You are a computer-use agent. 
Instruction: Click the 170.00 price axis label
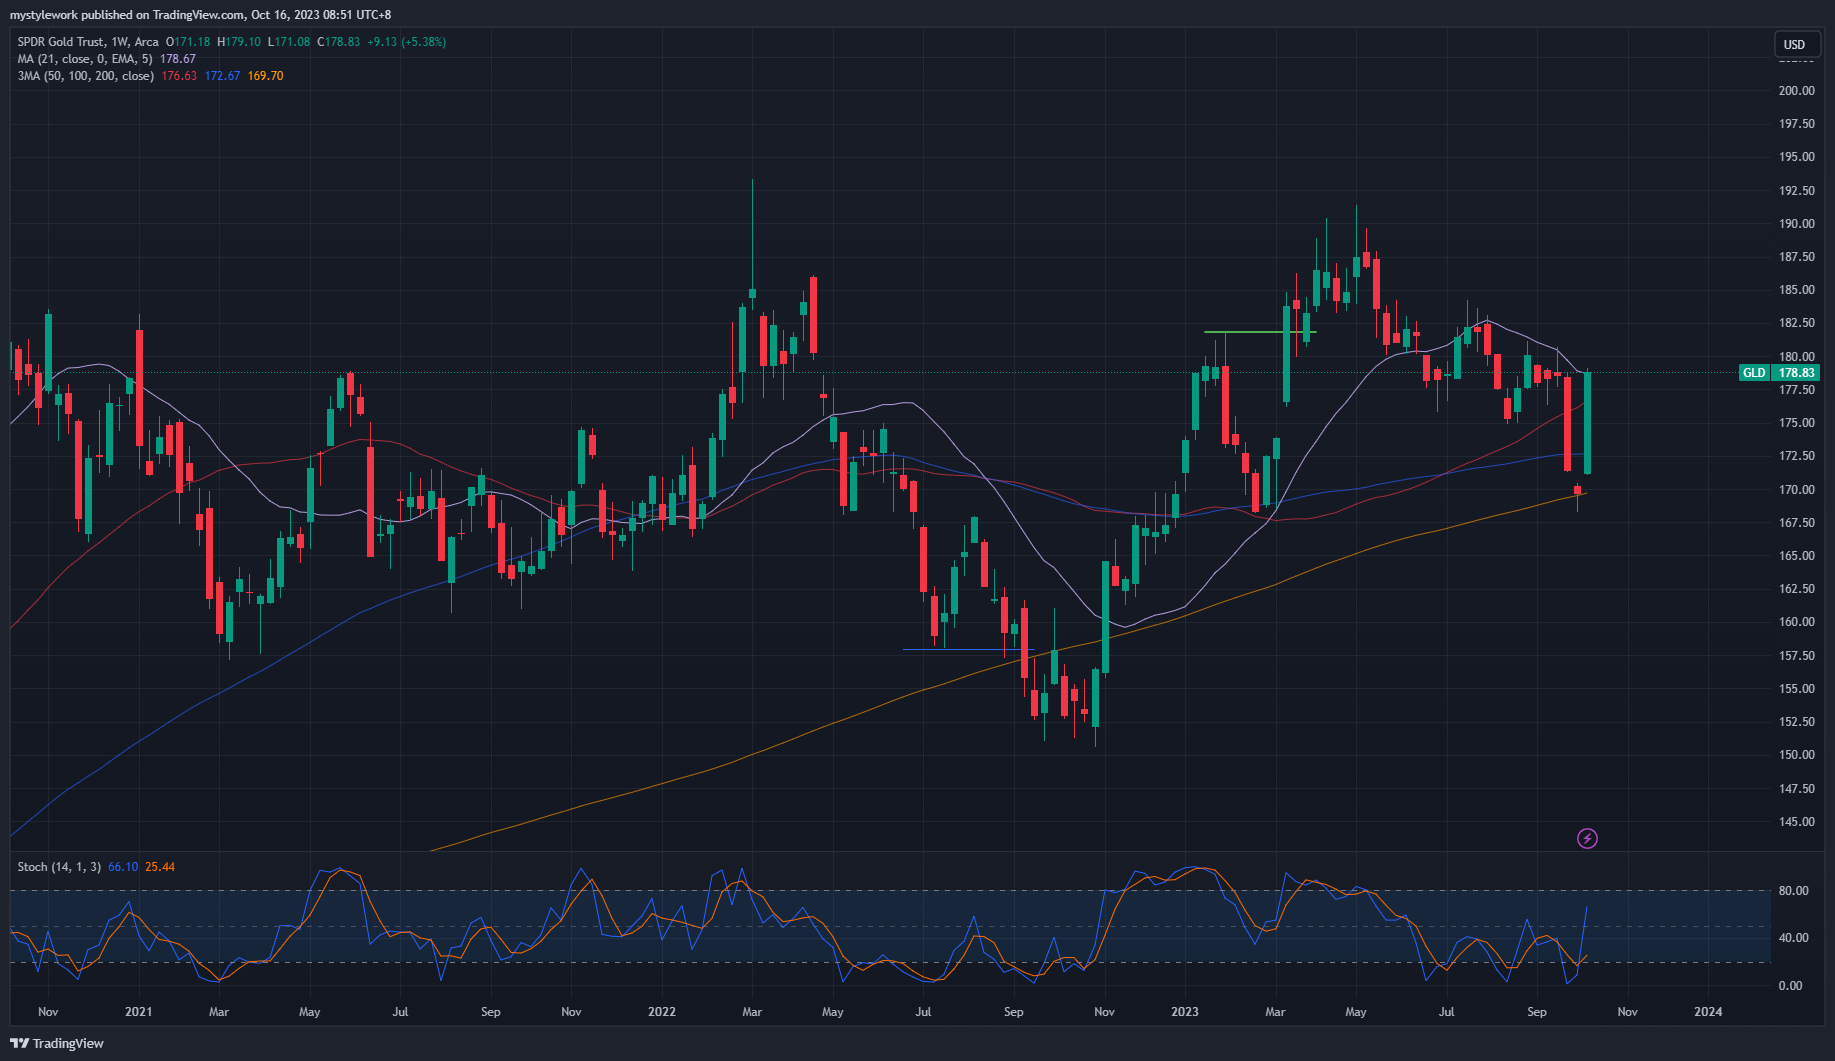[1796, 490]
